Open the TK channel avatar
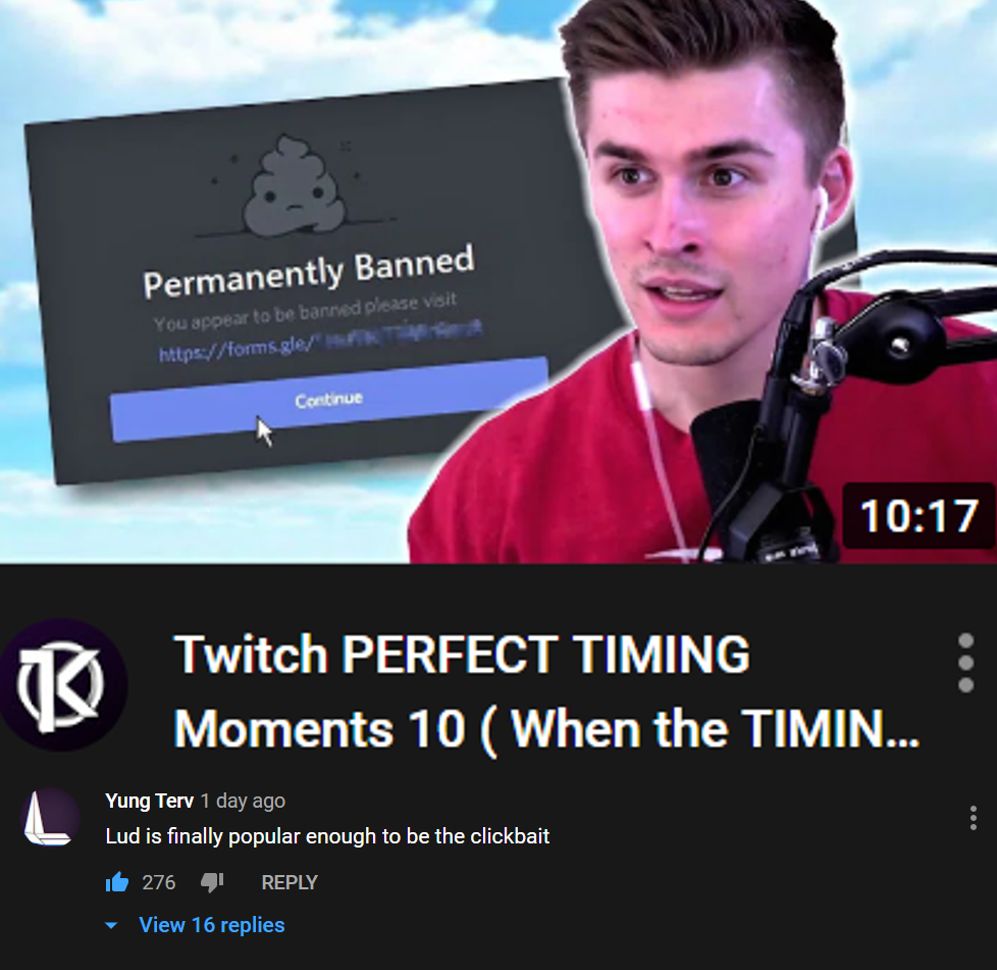 click(x=62, y=685)
